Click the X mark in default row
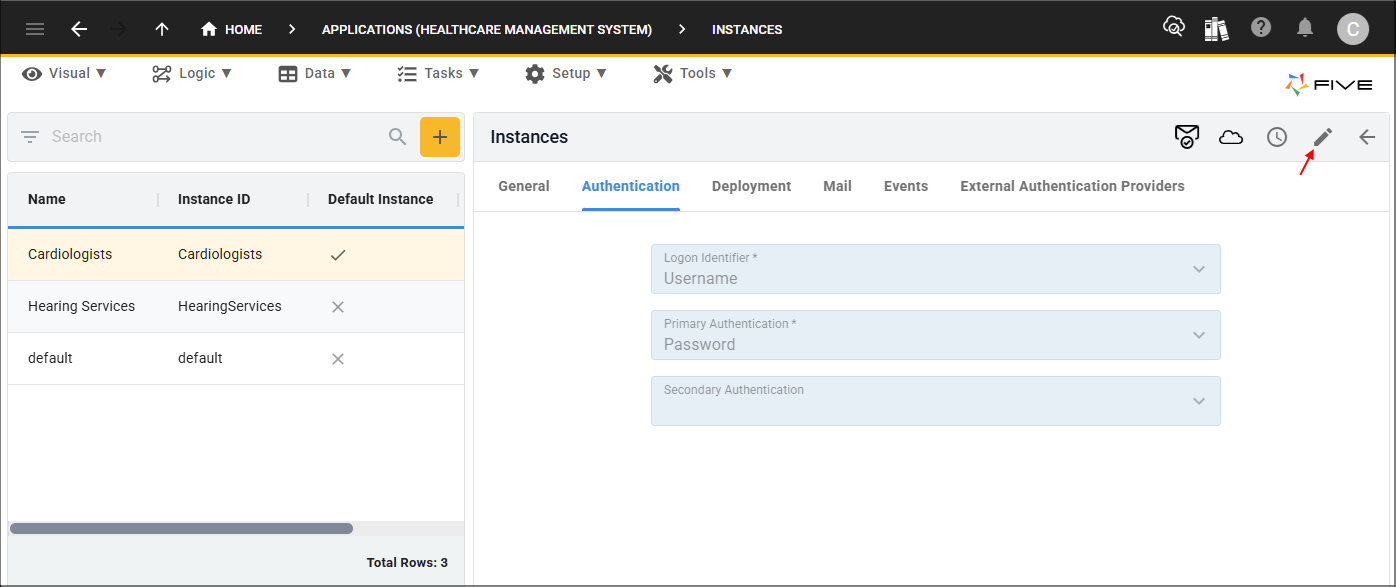 coord(338,359)
